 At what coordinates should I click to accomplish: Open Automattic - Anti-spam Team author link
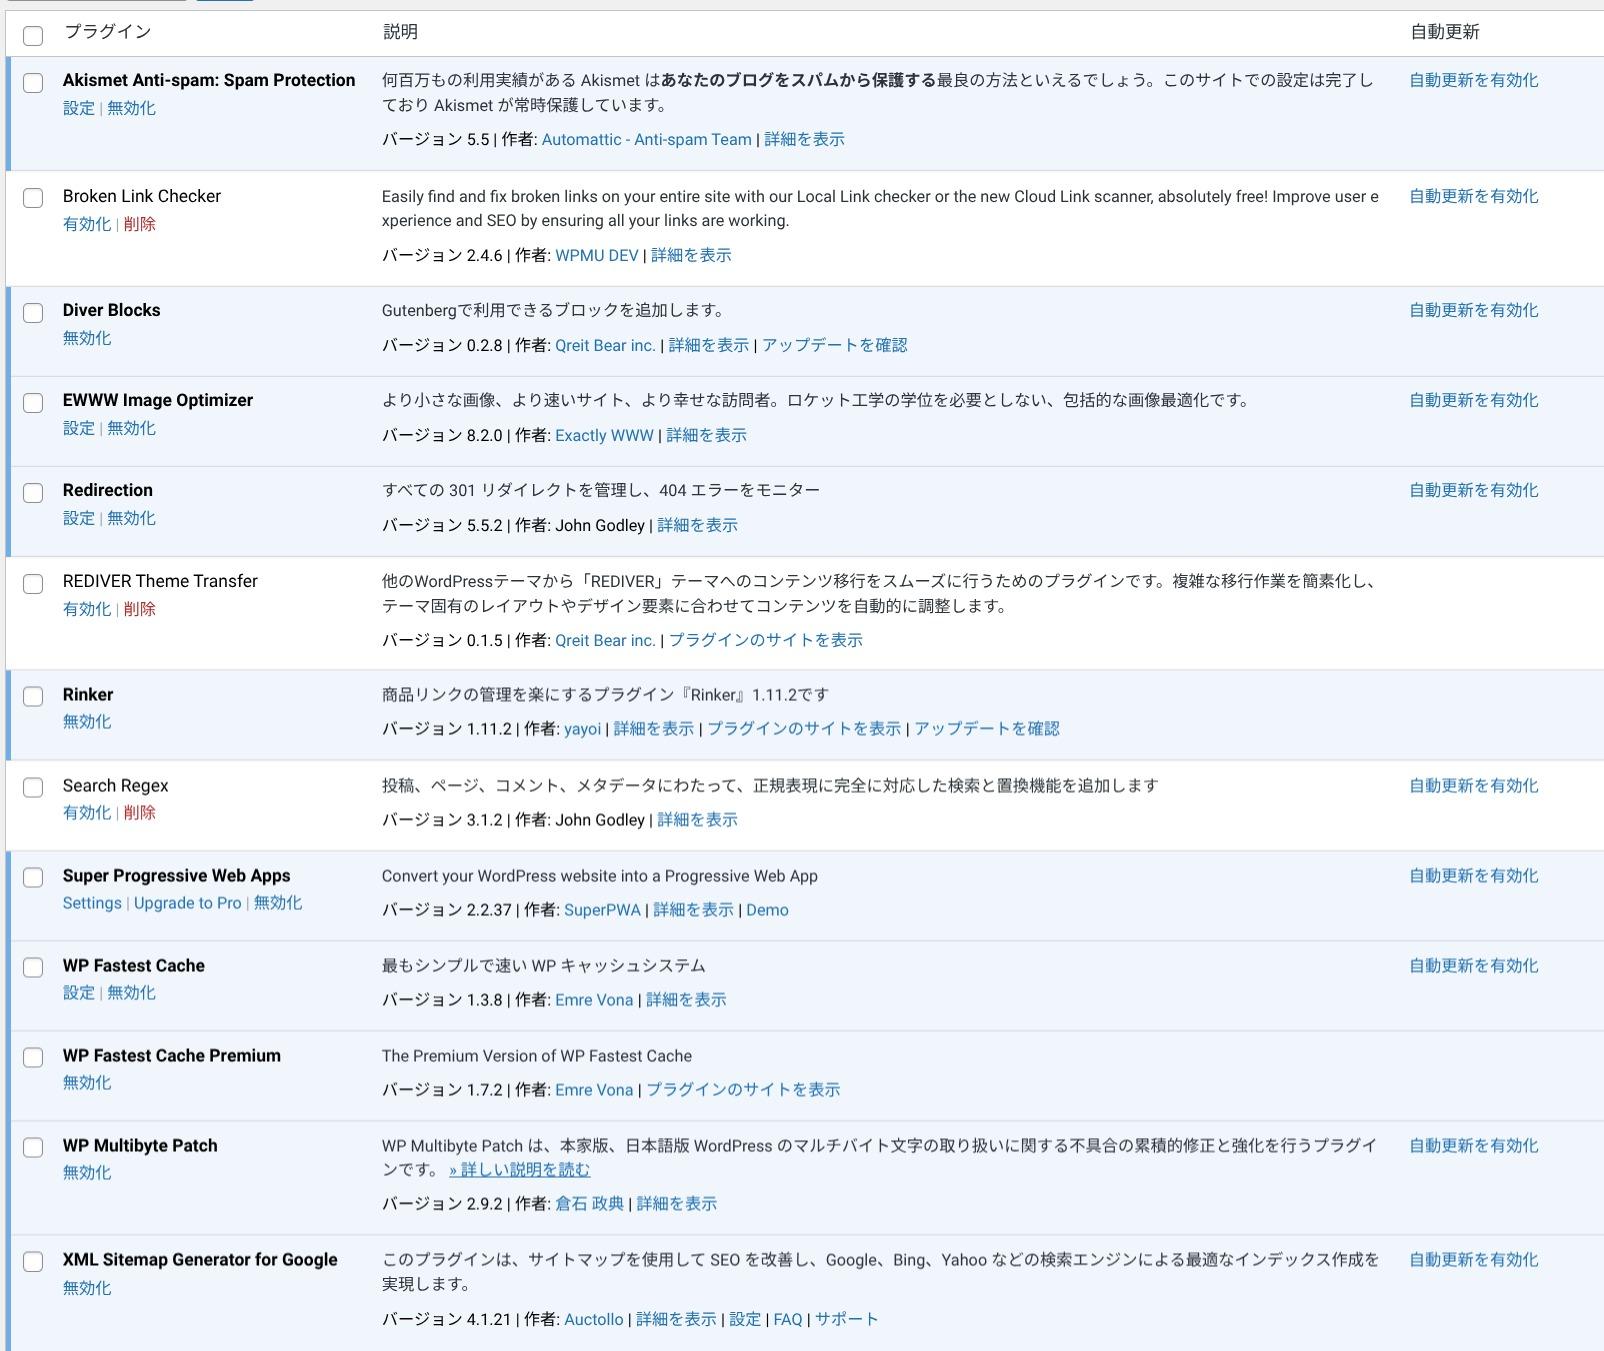[646, 140]
